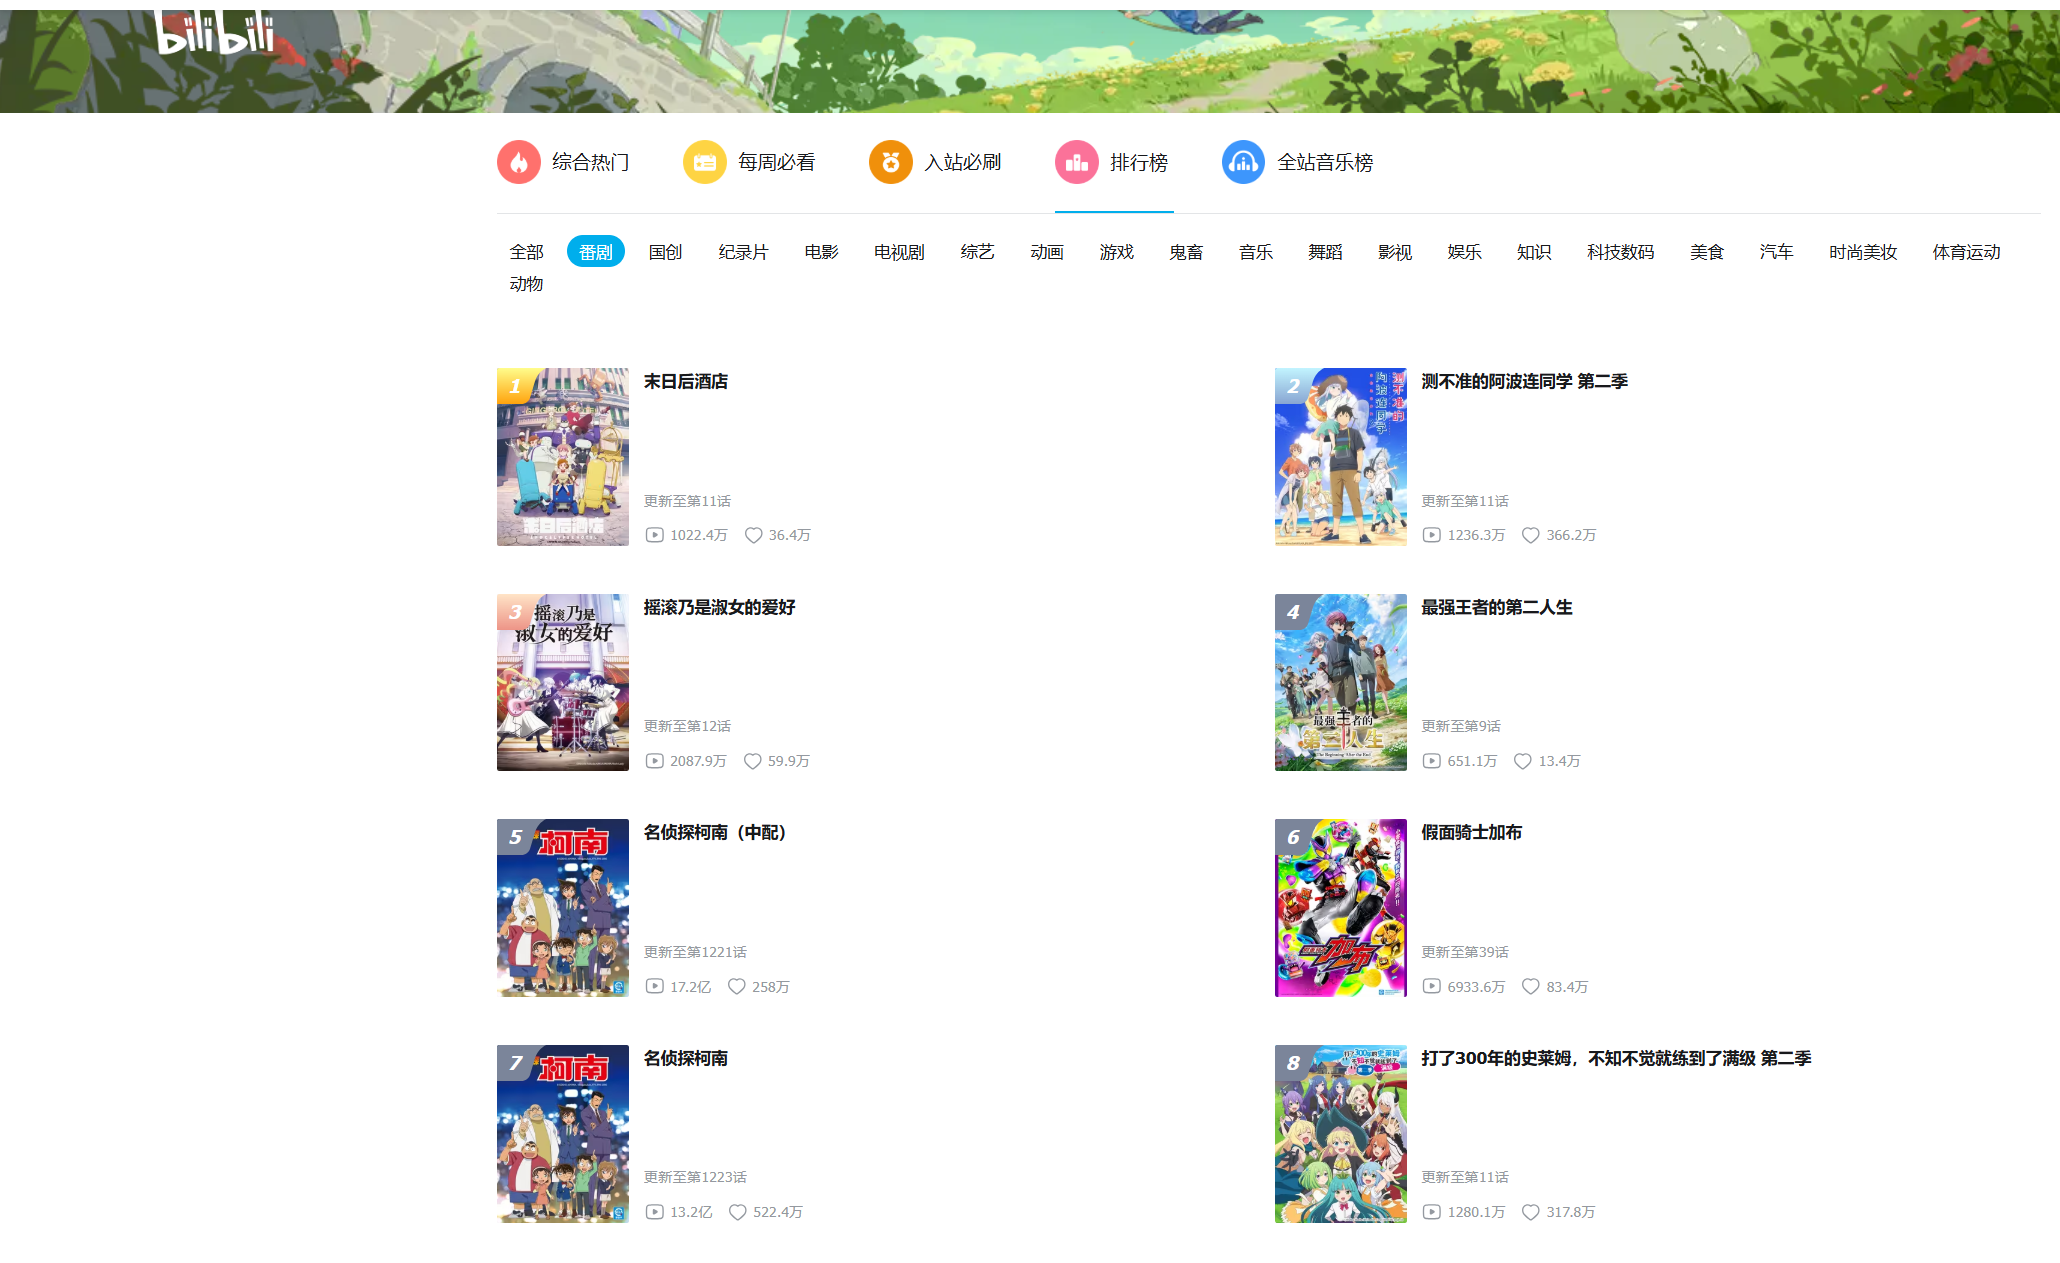Click the blue headphone 全站音乐榜 icon
Viewport: 2060px width, 1263px height.
[1244, 162]
